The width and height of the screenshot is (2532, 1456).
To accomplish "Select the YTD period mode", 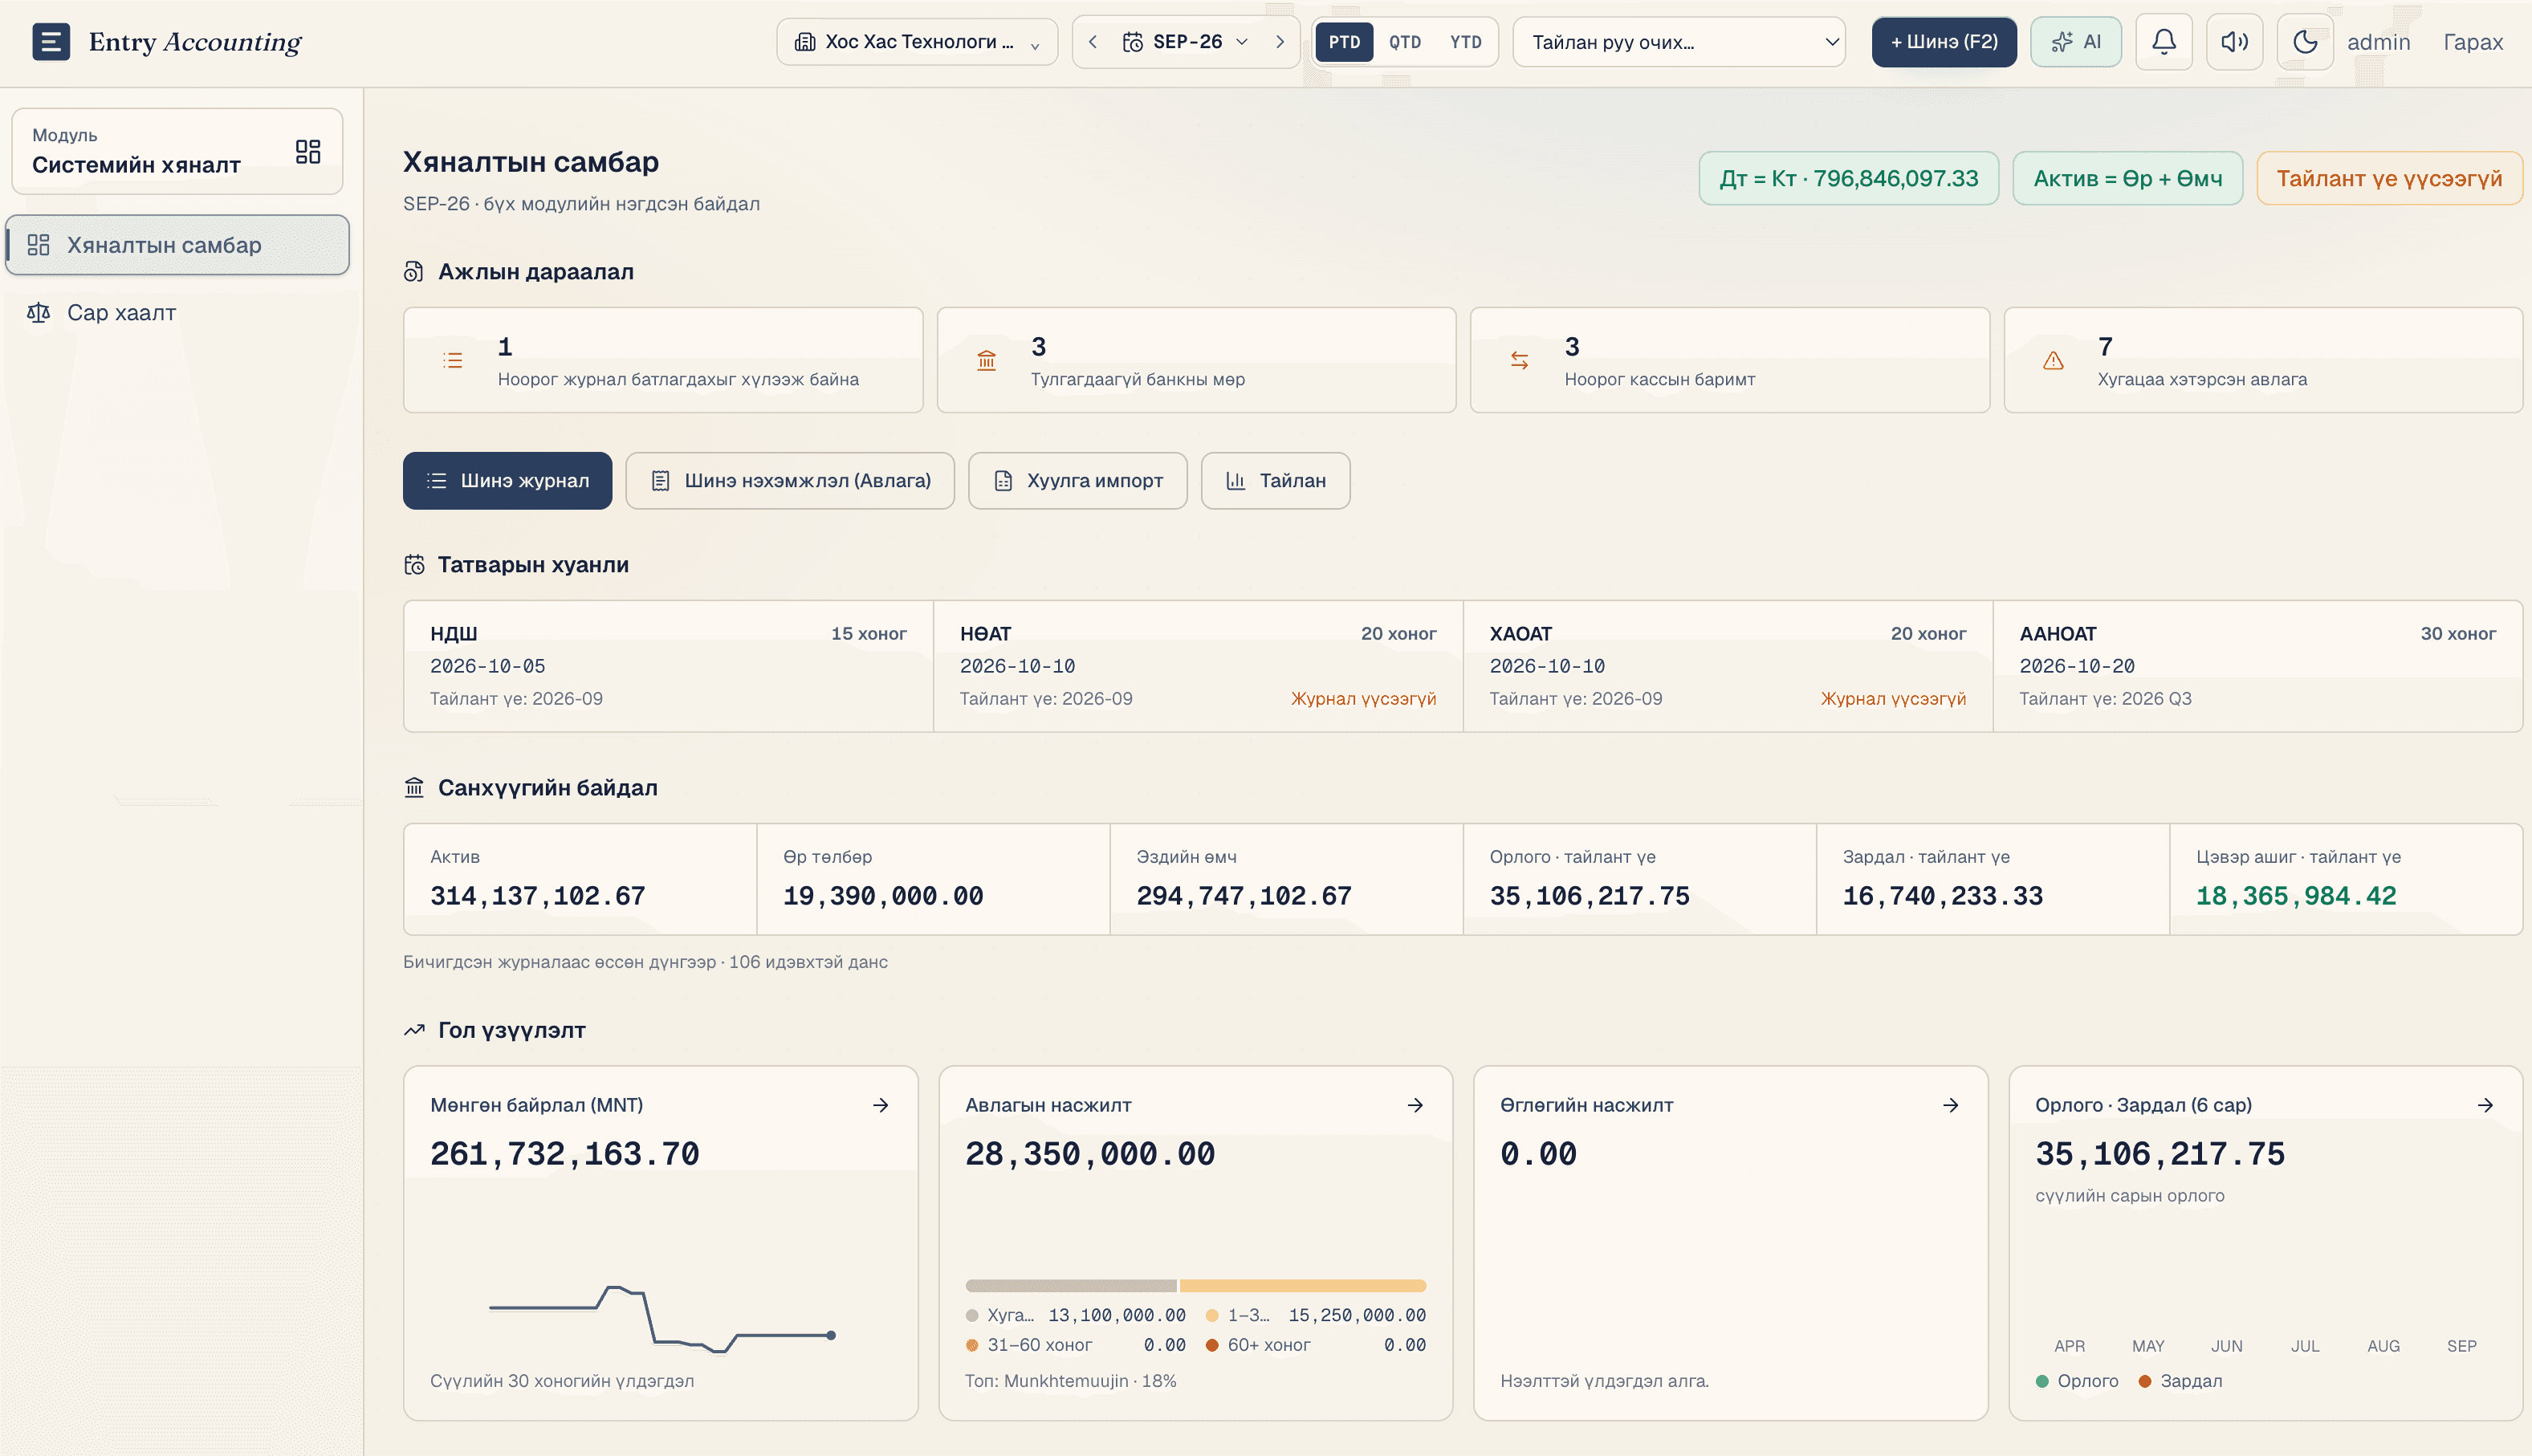I will tap(1466, 42).
